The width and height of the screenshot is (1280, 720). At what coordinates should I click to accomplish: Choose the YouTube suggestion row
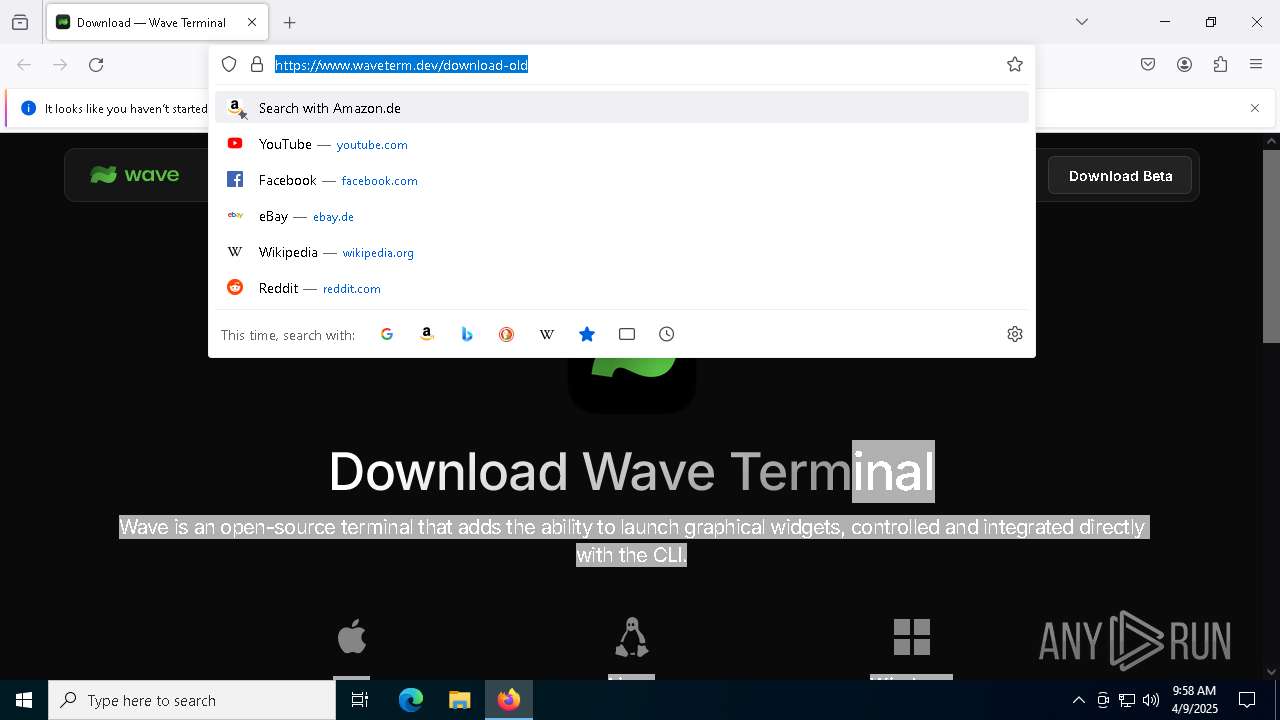click(622, 144)
